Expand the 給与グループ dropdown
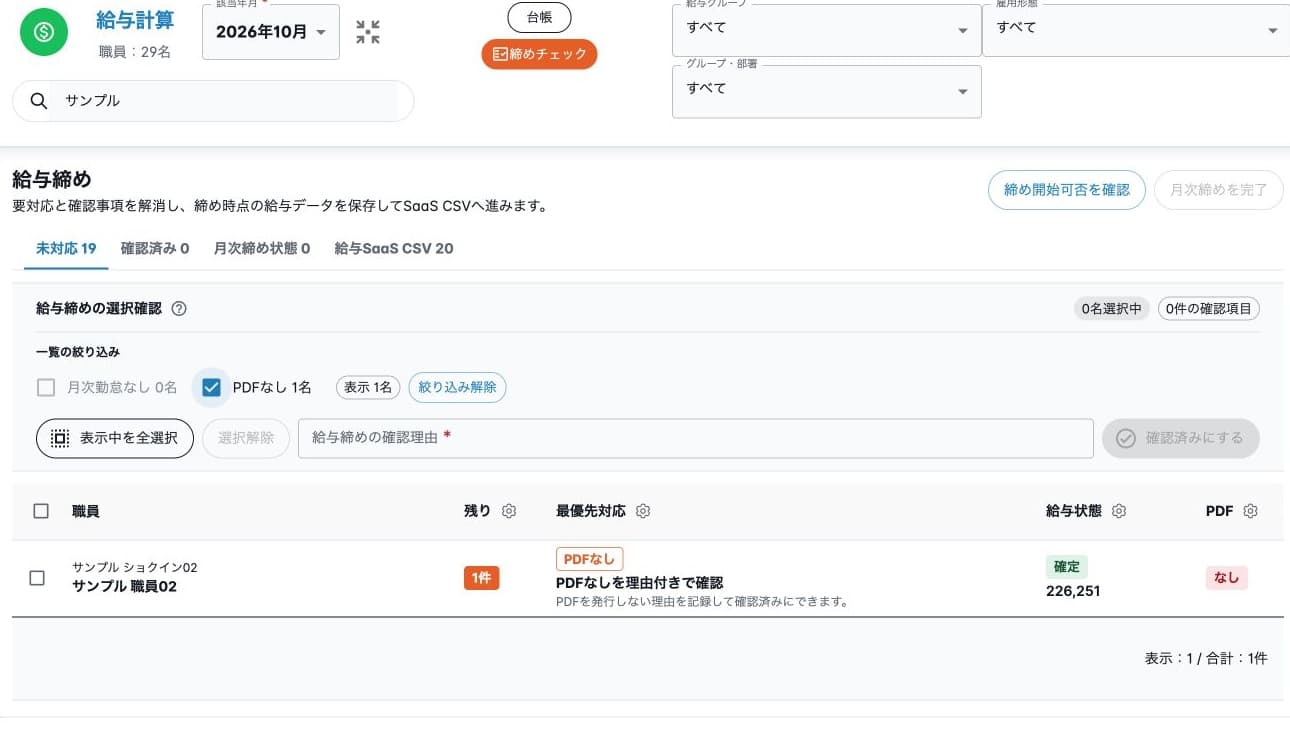The image size is (1290, 750). tap(826, 30)
